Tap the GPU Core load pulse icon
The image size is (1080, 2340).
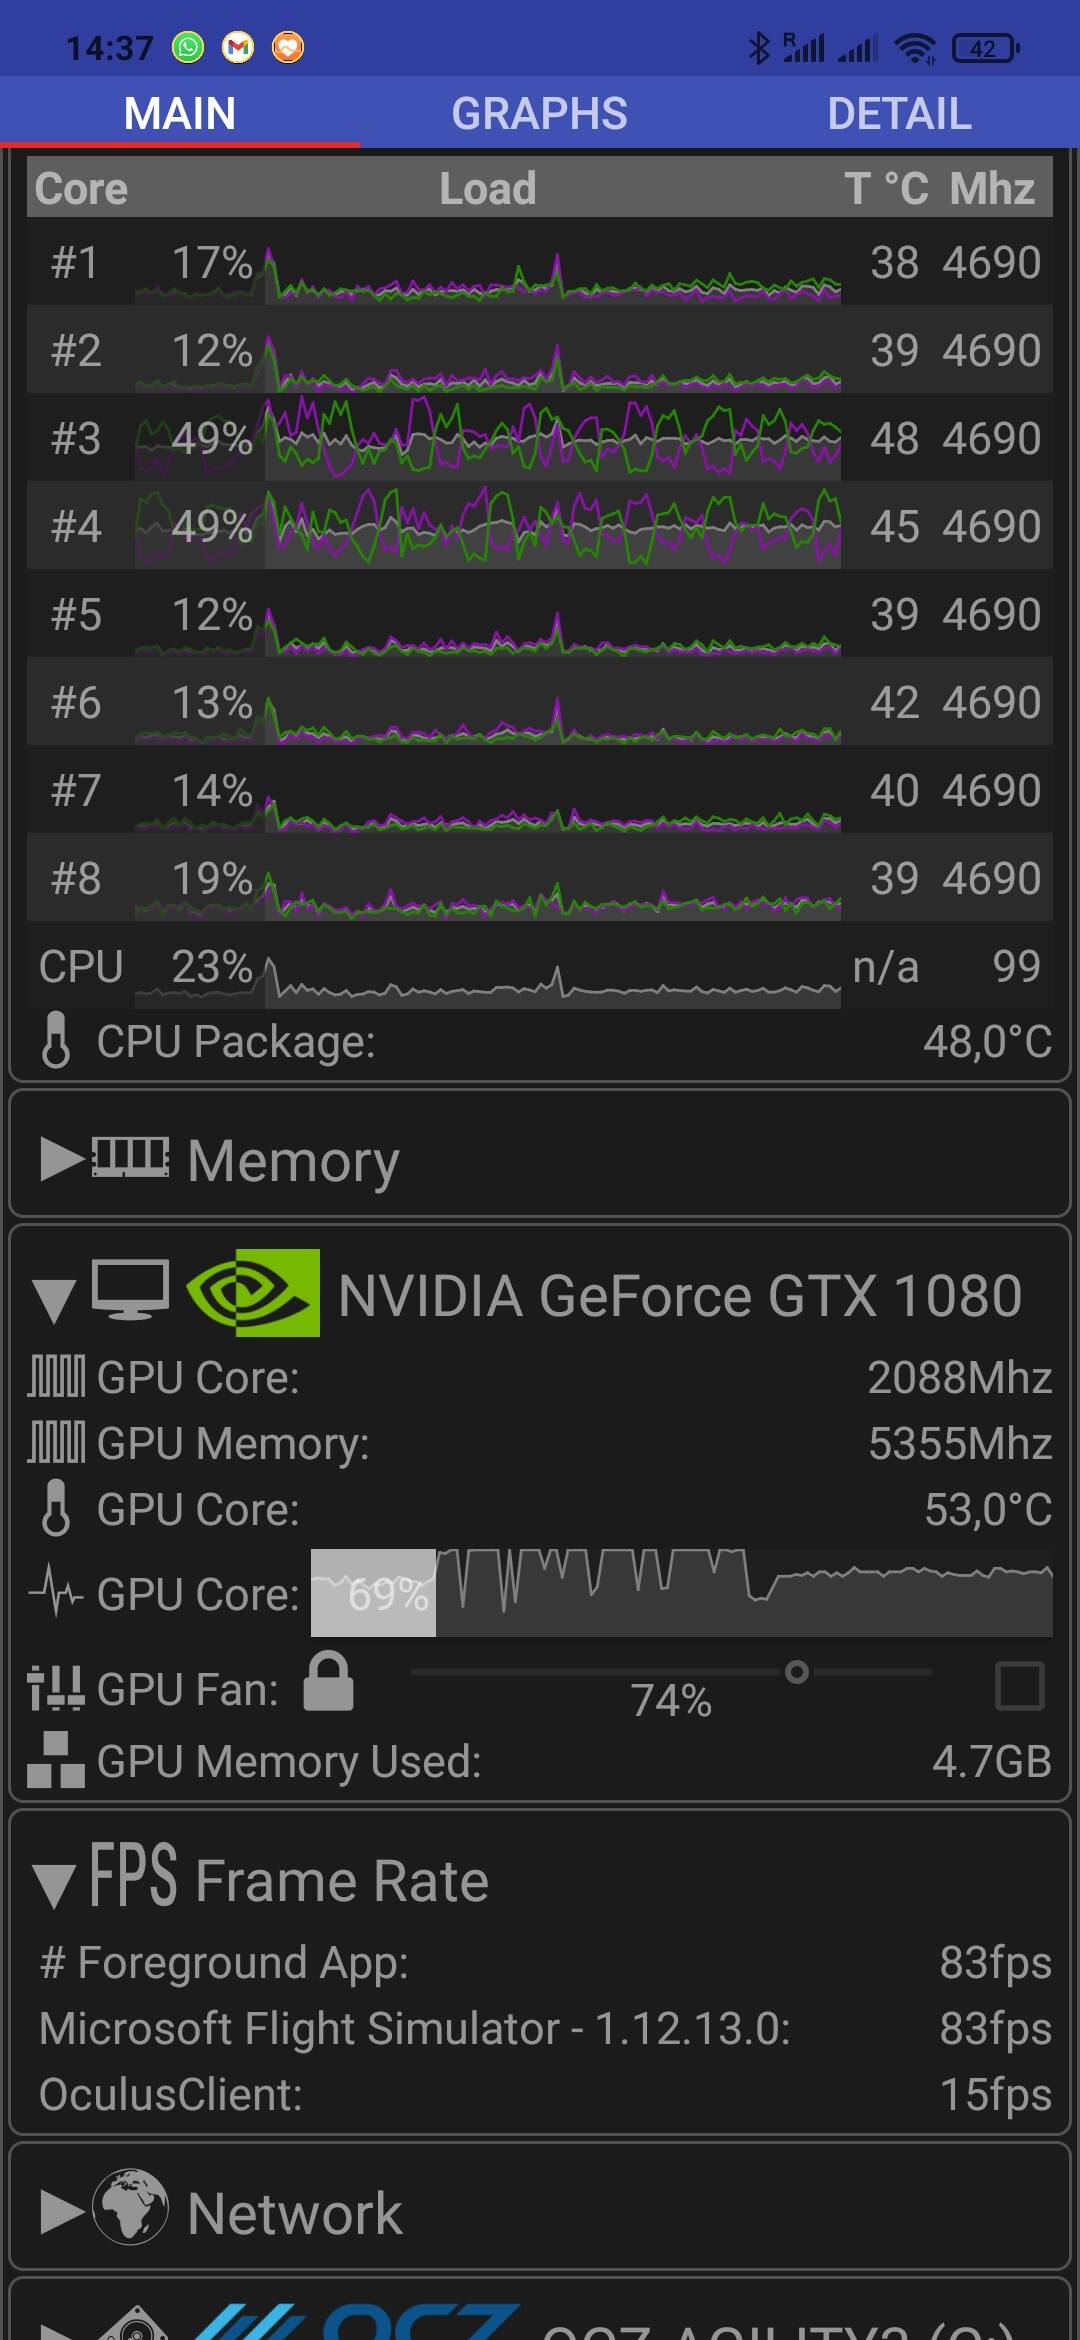click(x=56, y=1591)
